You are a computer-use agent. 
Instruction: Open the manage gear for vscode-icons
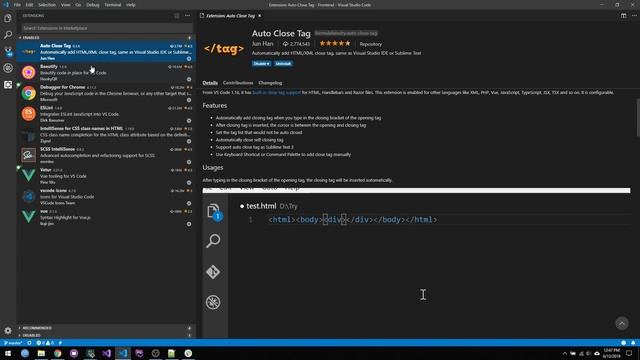(x=189, y=203)
